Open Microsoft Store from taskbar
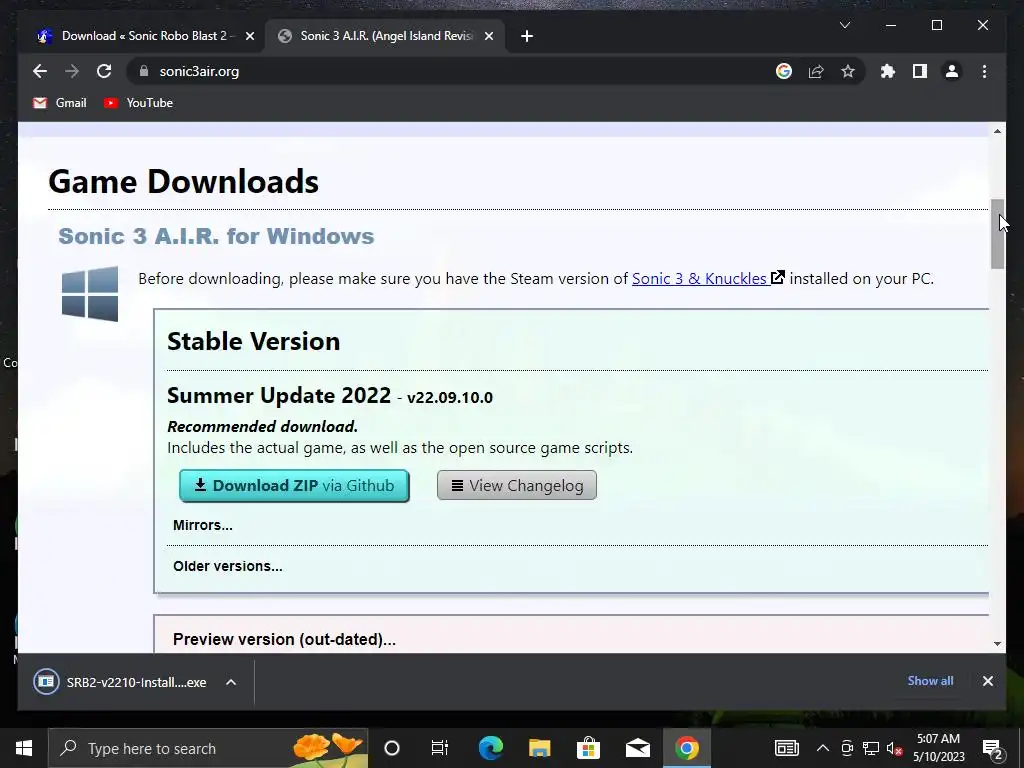The height and width of the screenshot is (768, 1024). point(588,748)
